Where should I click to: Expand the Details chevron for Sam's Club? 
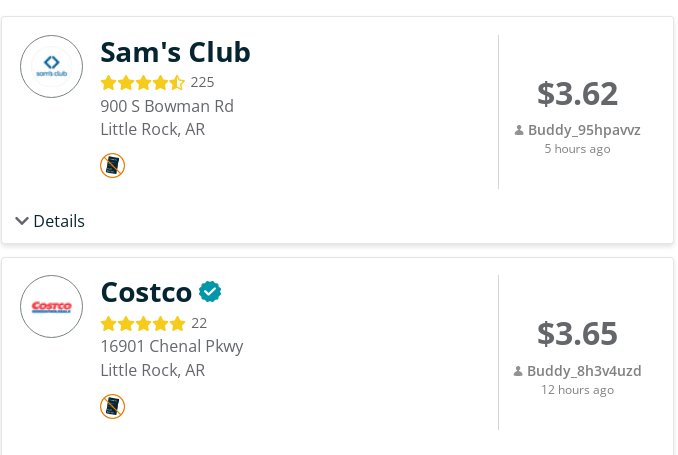coord(22,221)
